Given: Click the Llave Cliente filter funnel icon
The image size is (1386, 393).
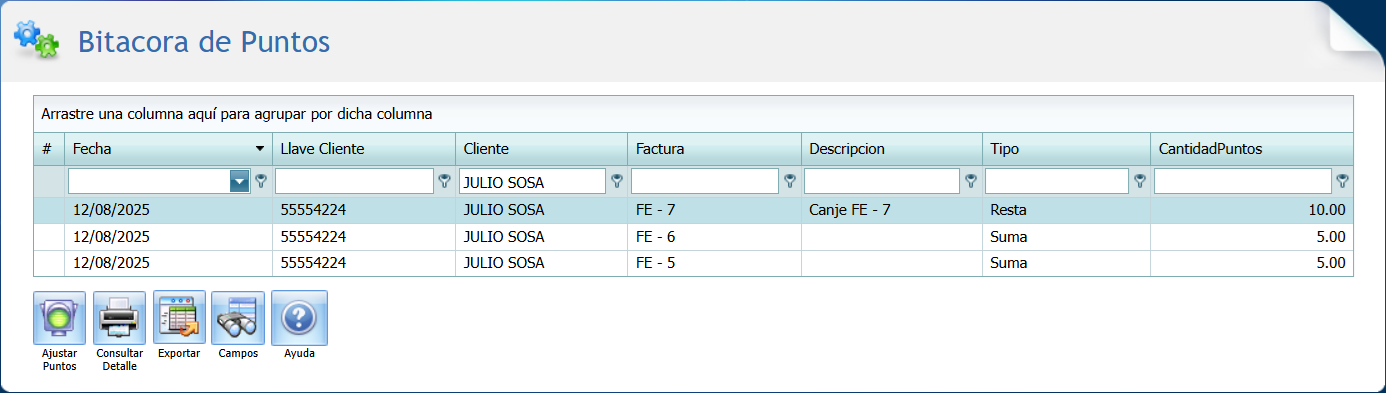Looking at the screenshot, I should tap(445, 181).
